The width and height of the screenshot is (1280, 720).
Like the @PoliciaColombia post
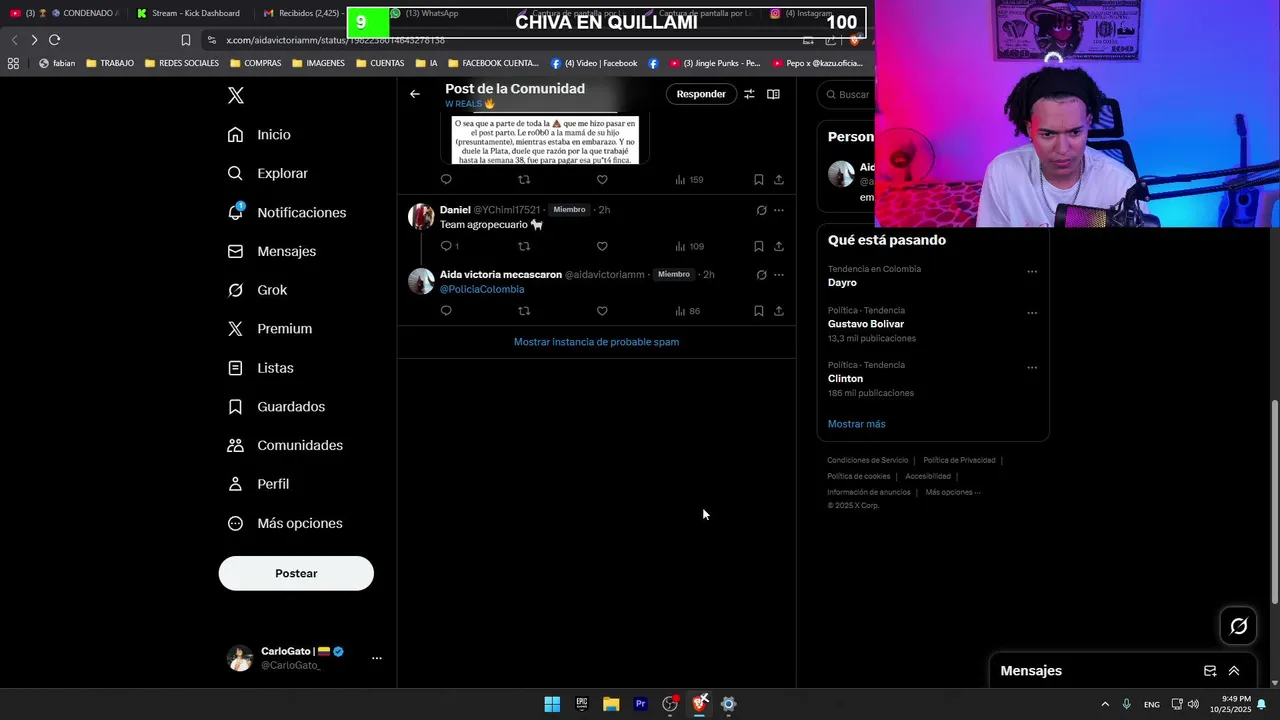tap(602, 311)
